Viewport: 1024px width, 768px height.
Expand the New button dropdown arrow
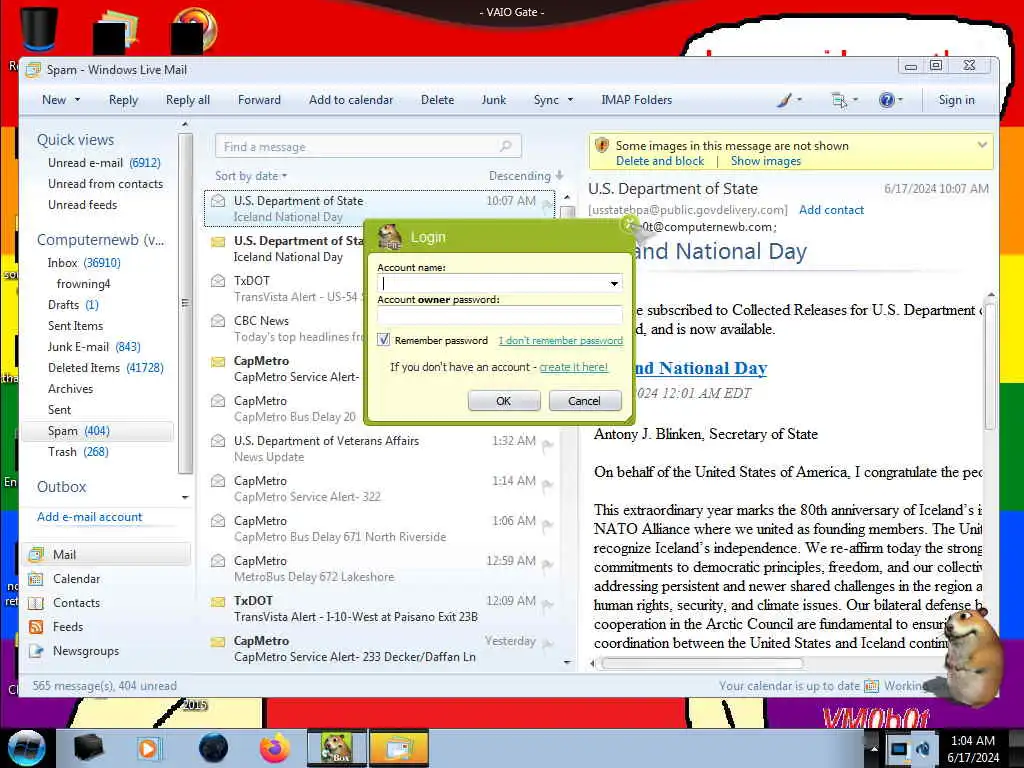tap(77, 100)
